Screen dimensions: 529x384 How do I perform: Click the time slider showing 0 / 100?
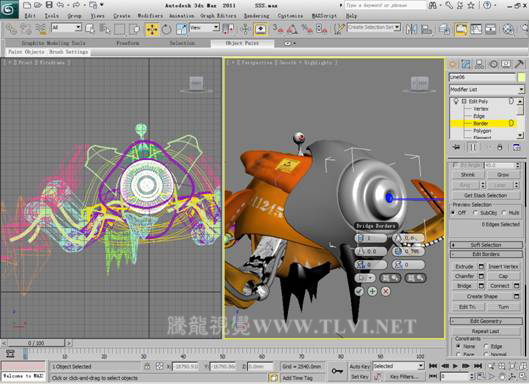[x=36, y=343]
